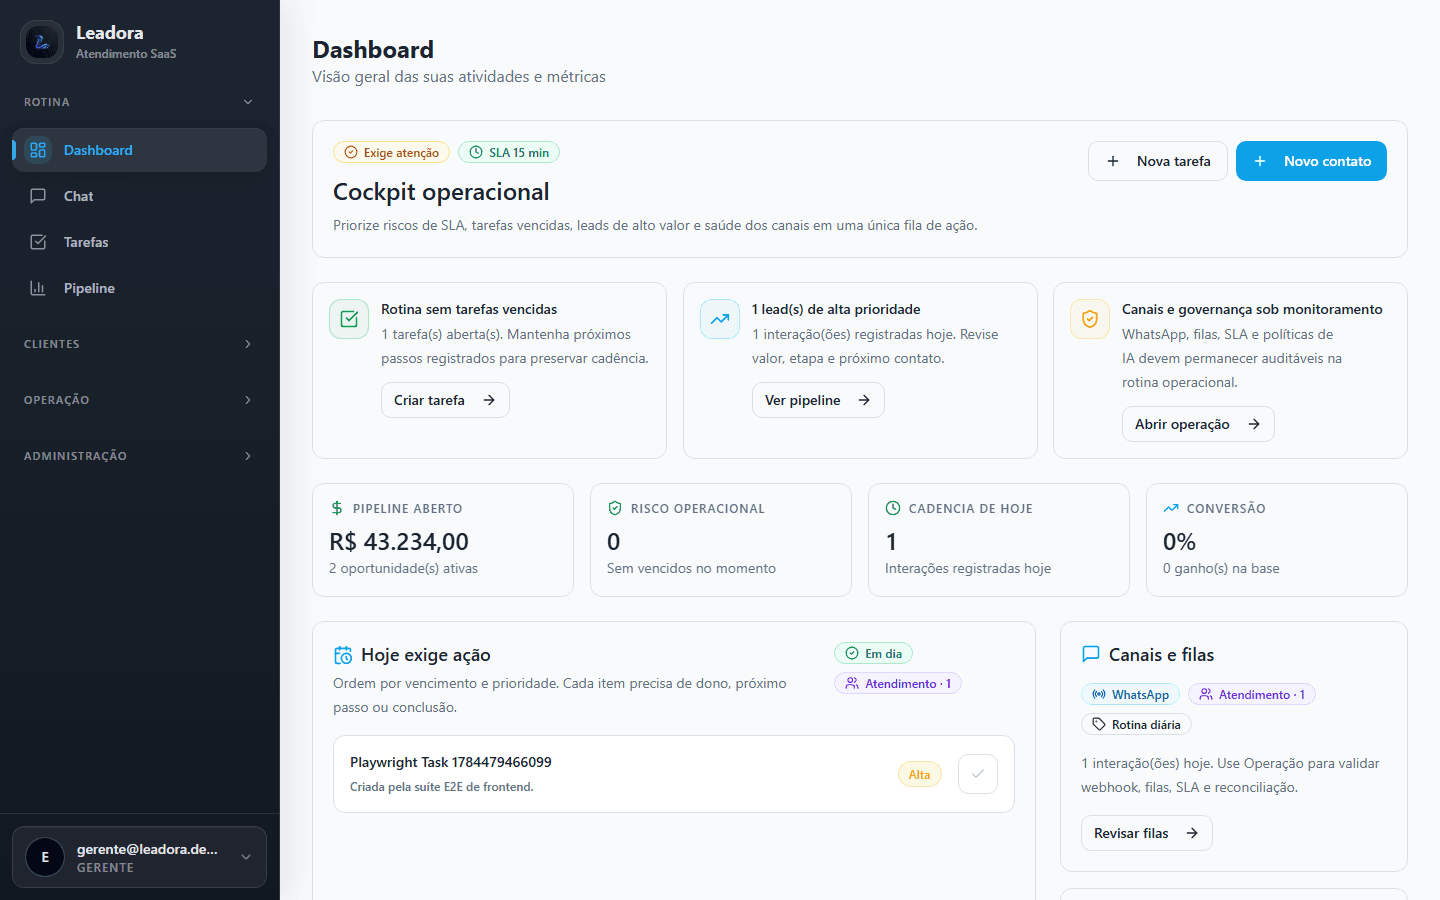Click the Criar tarefa button
This screenshot has height=900, width=1440.
(445, 400)
